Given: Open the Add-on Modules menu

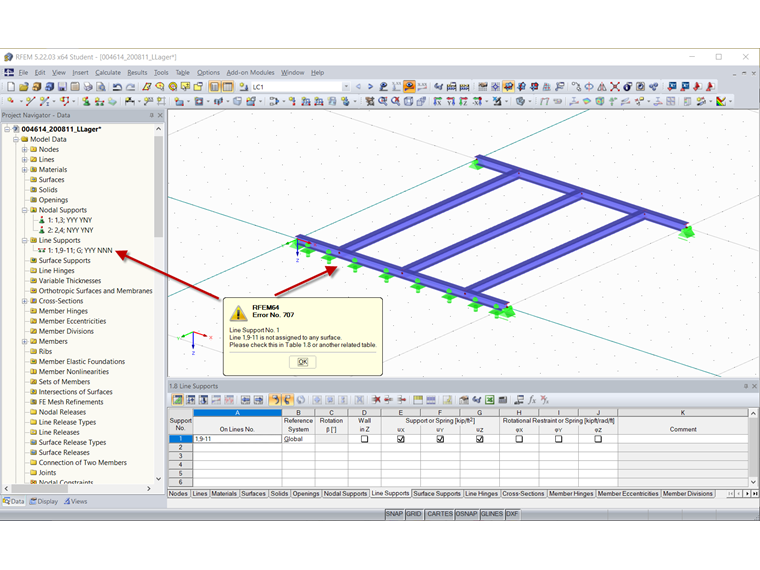Looking at the screenshot, I should coord(251,72).
